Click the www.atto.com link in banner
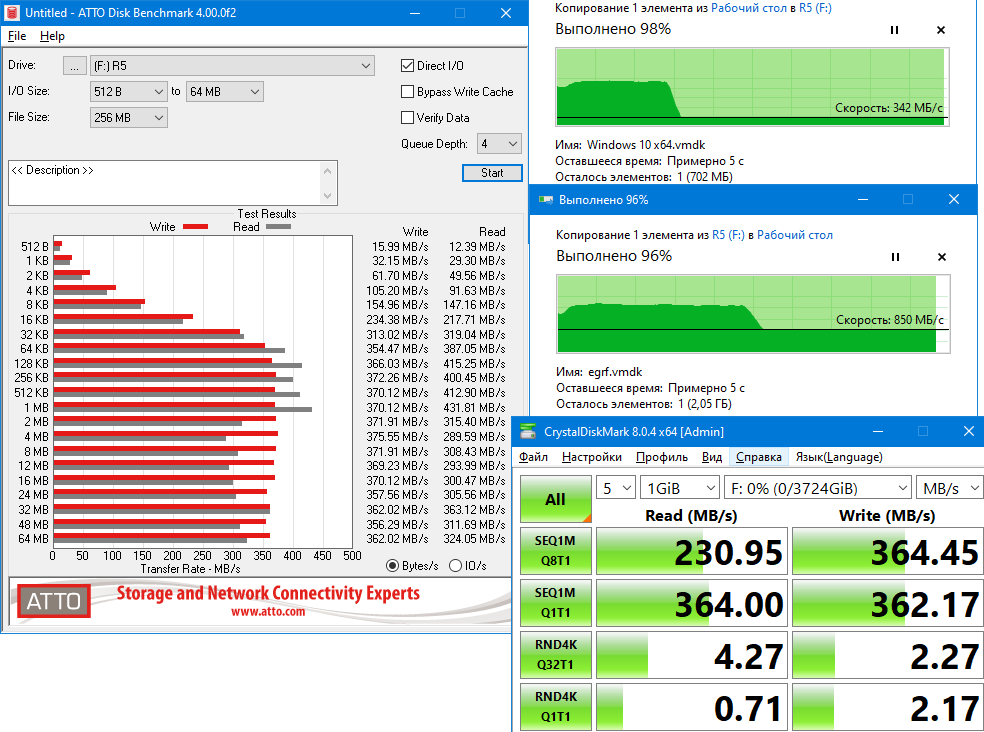984x732 pixels. 268,611
